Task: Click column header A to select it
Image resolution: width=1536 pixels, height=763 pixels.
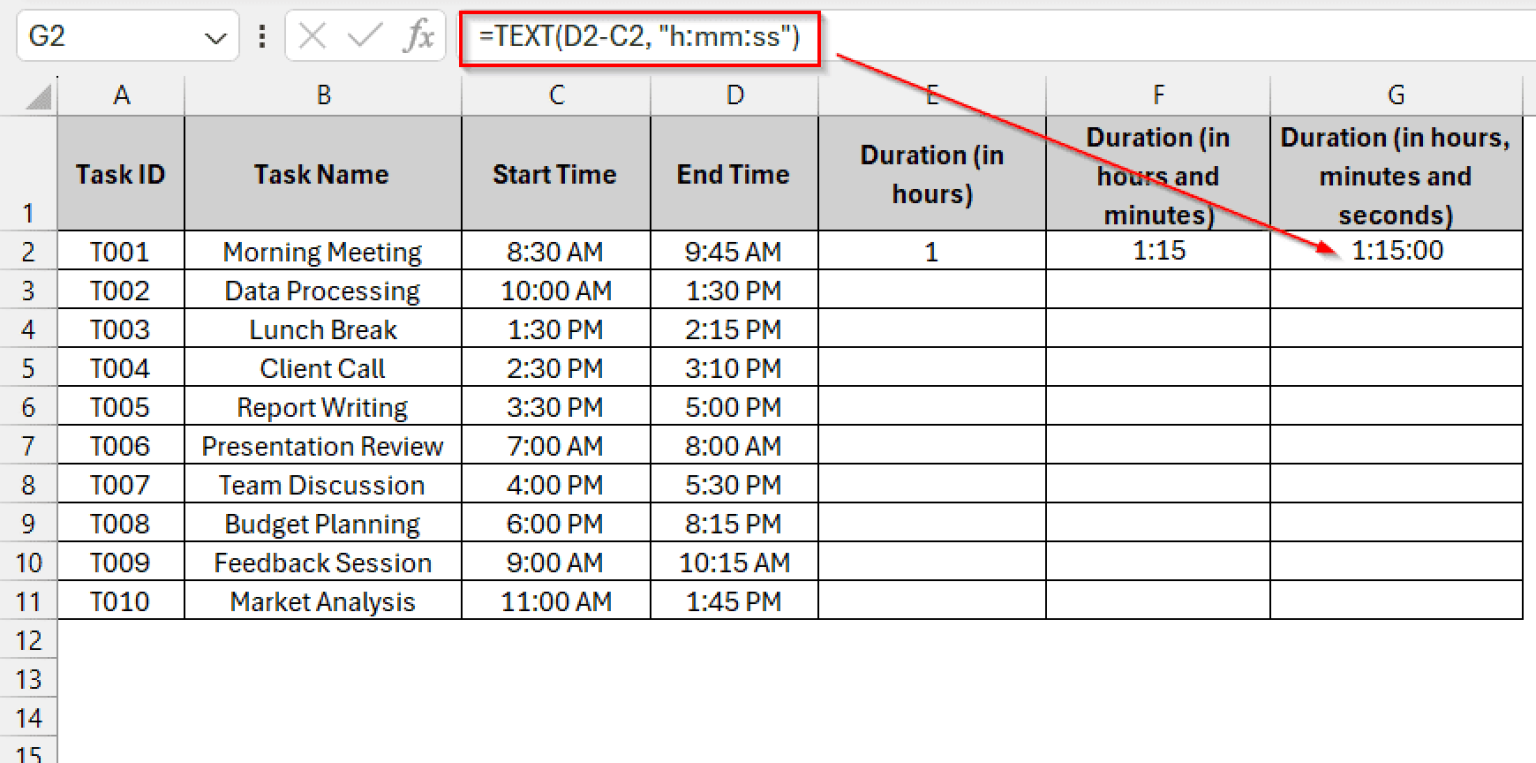Action: 121,95
